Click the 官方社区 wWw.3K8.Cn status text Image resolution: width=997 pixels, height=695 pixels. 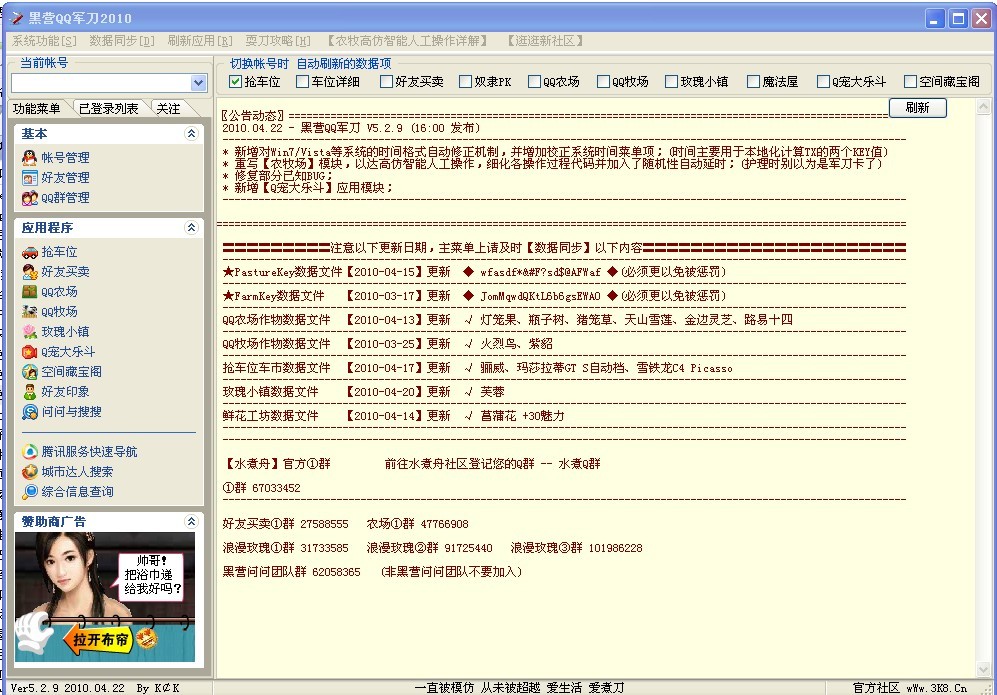pos(909,688)
